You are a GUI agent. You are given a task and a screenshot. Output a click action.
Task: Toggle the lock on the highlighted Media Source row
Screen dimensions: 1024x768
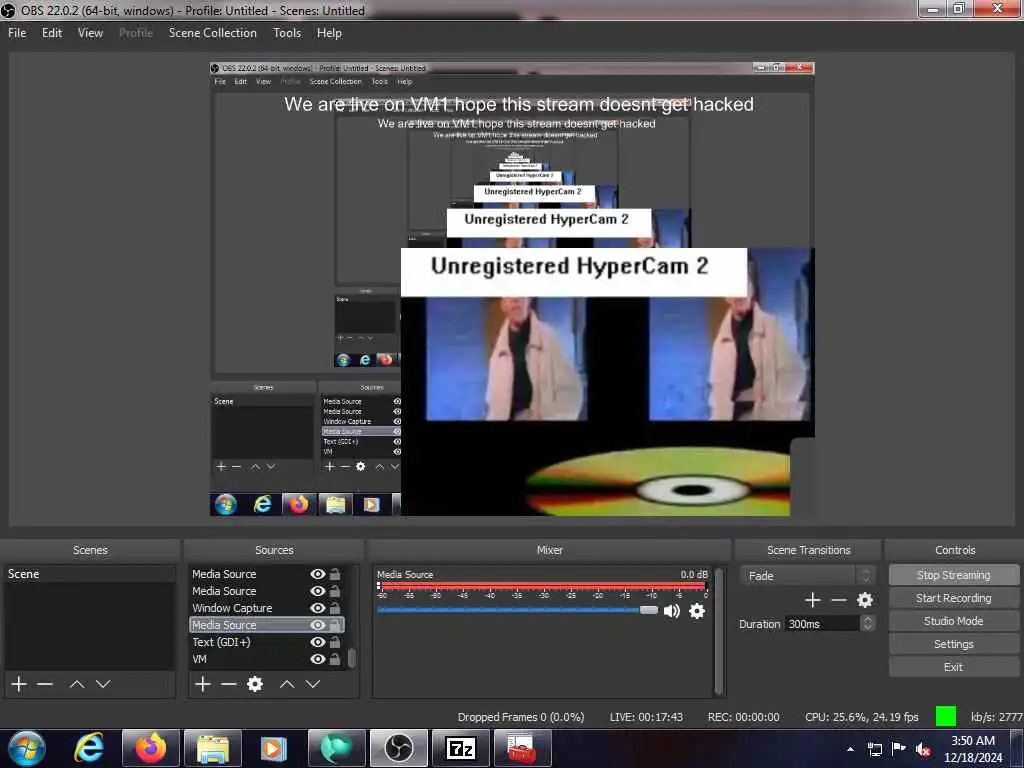[x=334, y=625]
